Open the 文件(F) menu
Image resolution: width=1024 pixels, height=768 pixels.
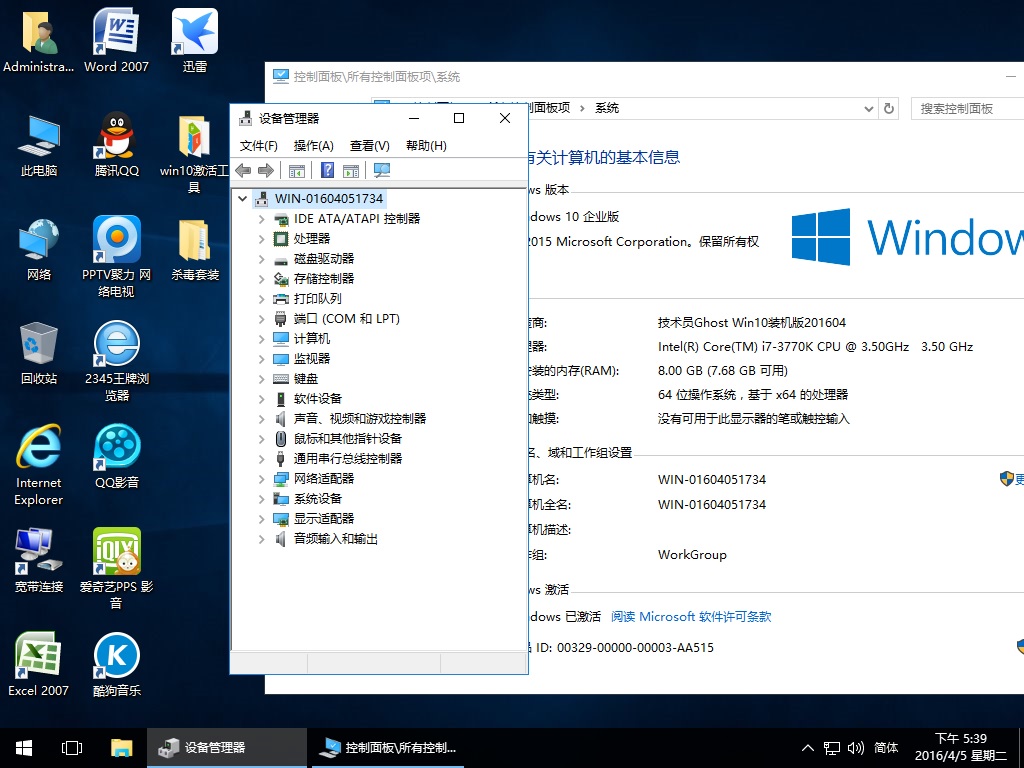pos(259,146)
